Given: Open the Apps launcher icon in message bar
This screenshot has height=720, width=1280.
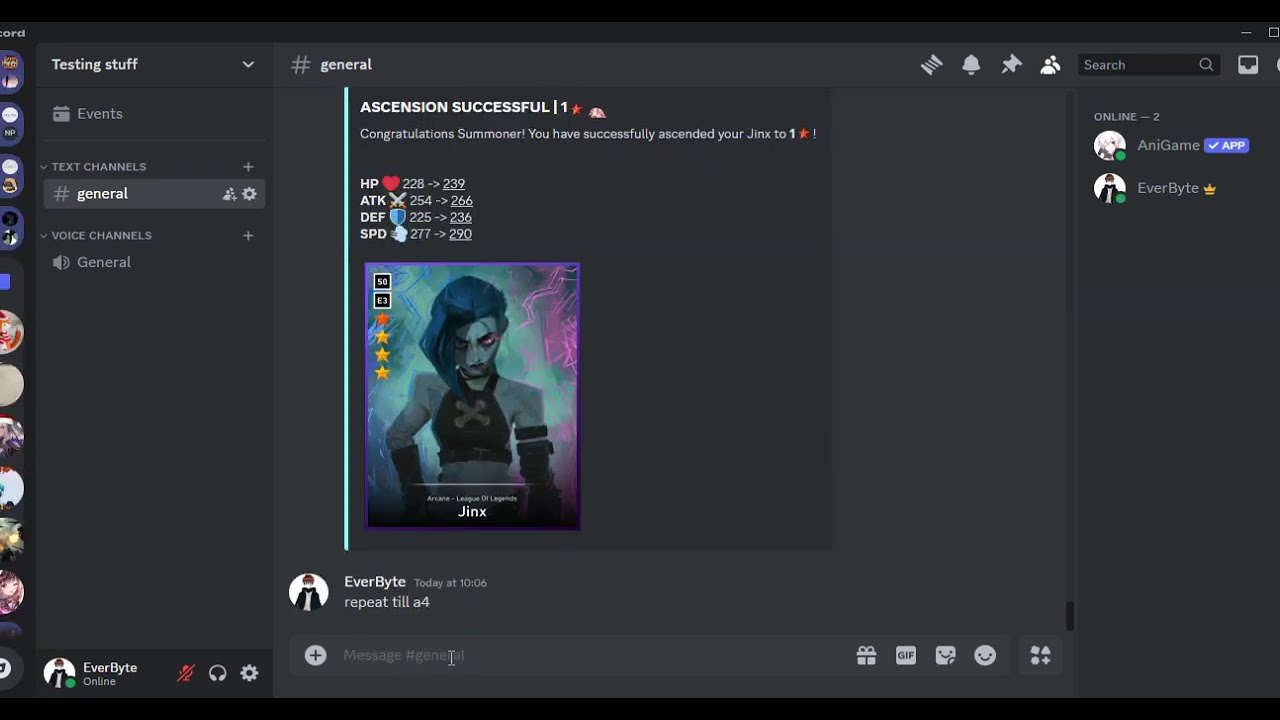Looking at the screenshot, I should tap(1040, 656).
